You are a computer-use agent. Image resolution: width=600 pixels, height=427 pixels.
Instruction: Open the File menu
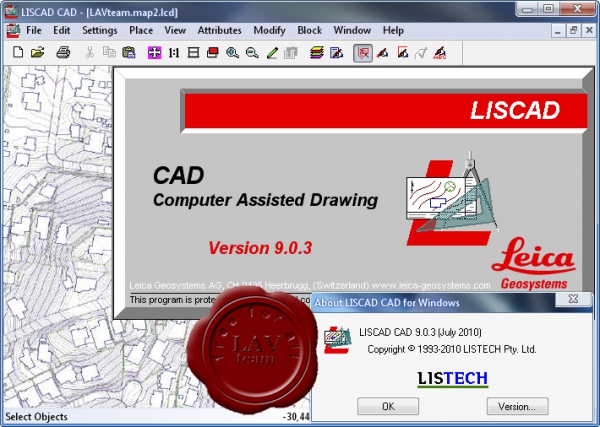tap(34, 30)
